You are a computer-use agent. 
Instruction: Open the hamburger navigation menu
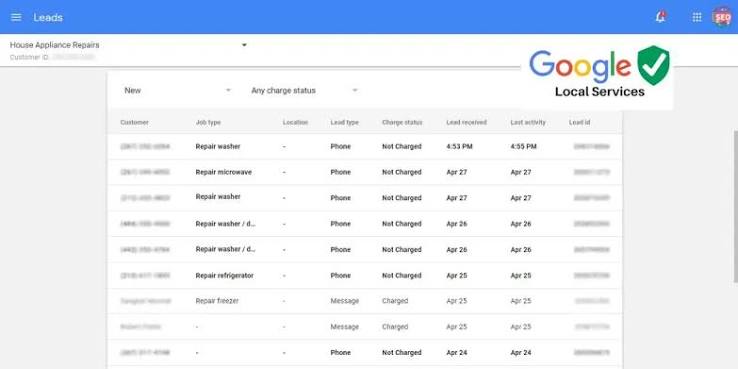16,17
